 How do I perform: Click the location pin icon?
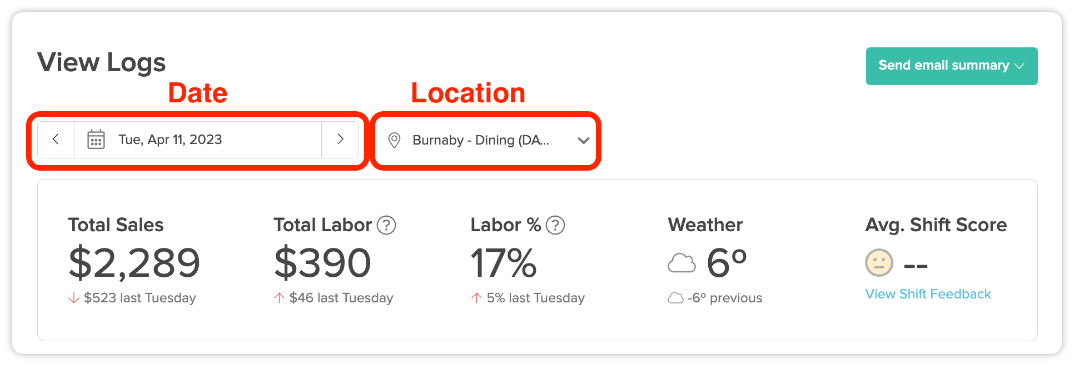pos(394,141)
